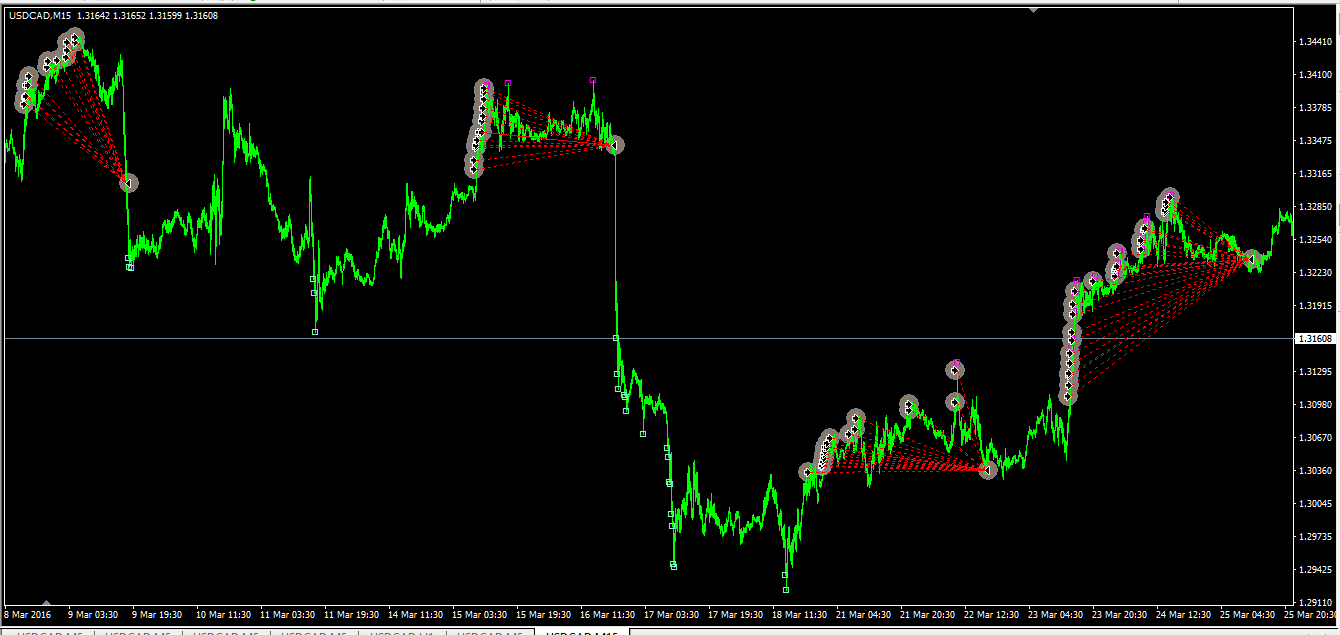Click the 9 Mar 19:30 time label
Viewport: 1340px width, 635px height.
(x=158, y=615)
